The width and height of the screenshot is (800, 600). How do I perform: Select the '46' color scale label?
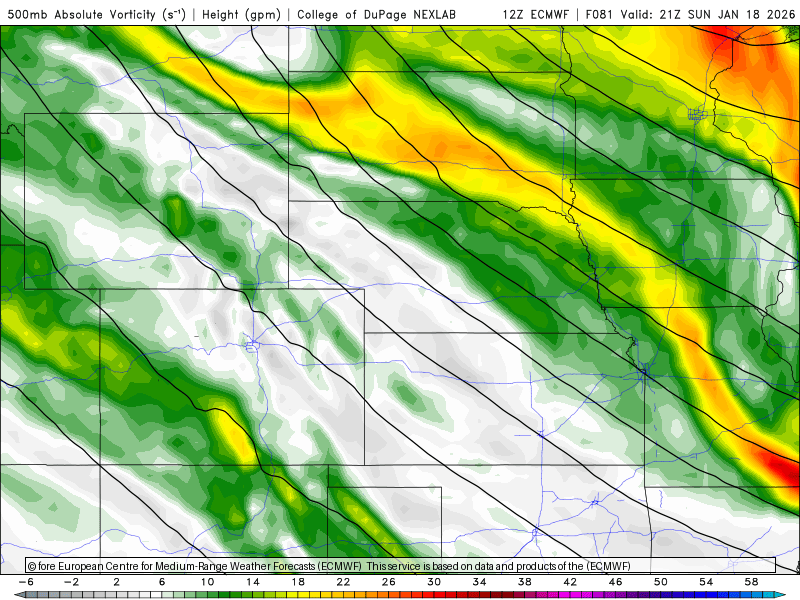click(615, 582)
